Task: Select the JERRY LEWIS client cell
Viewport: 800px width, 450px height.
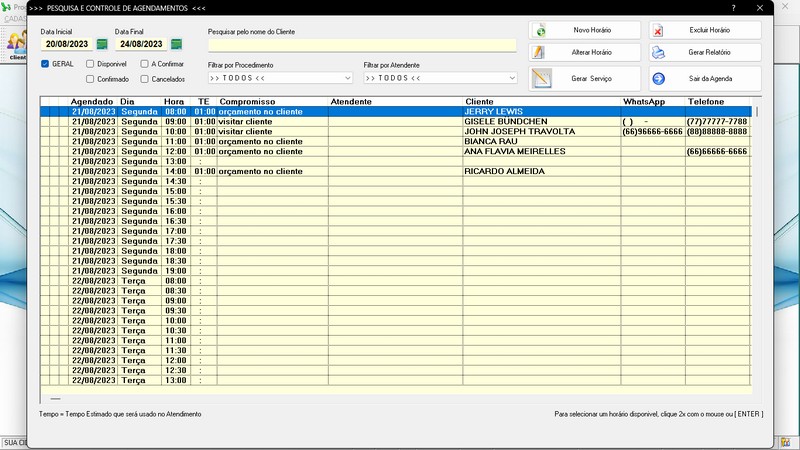Action: coord(542,112)
